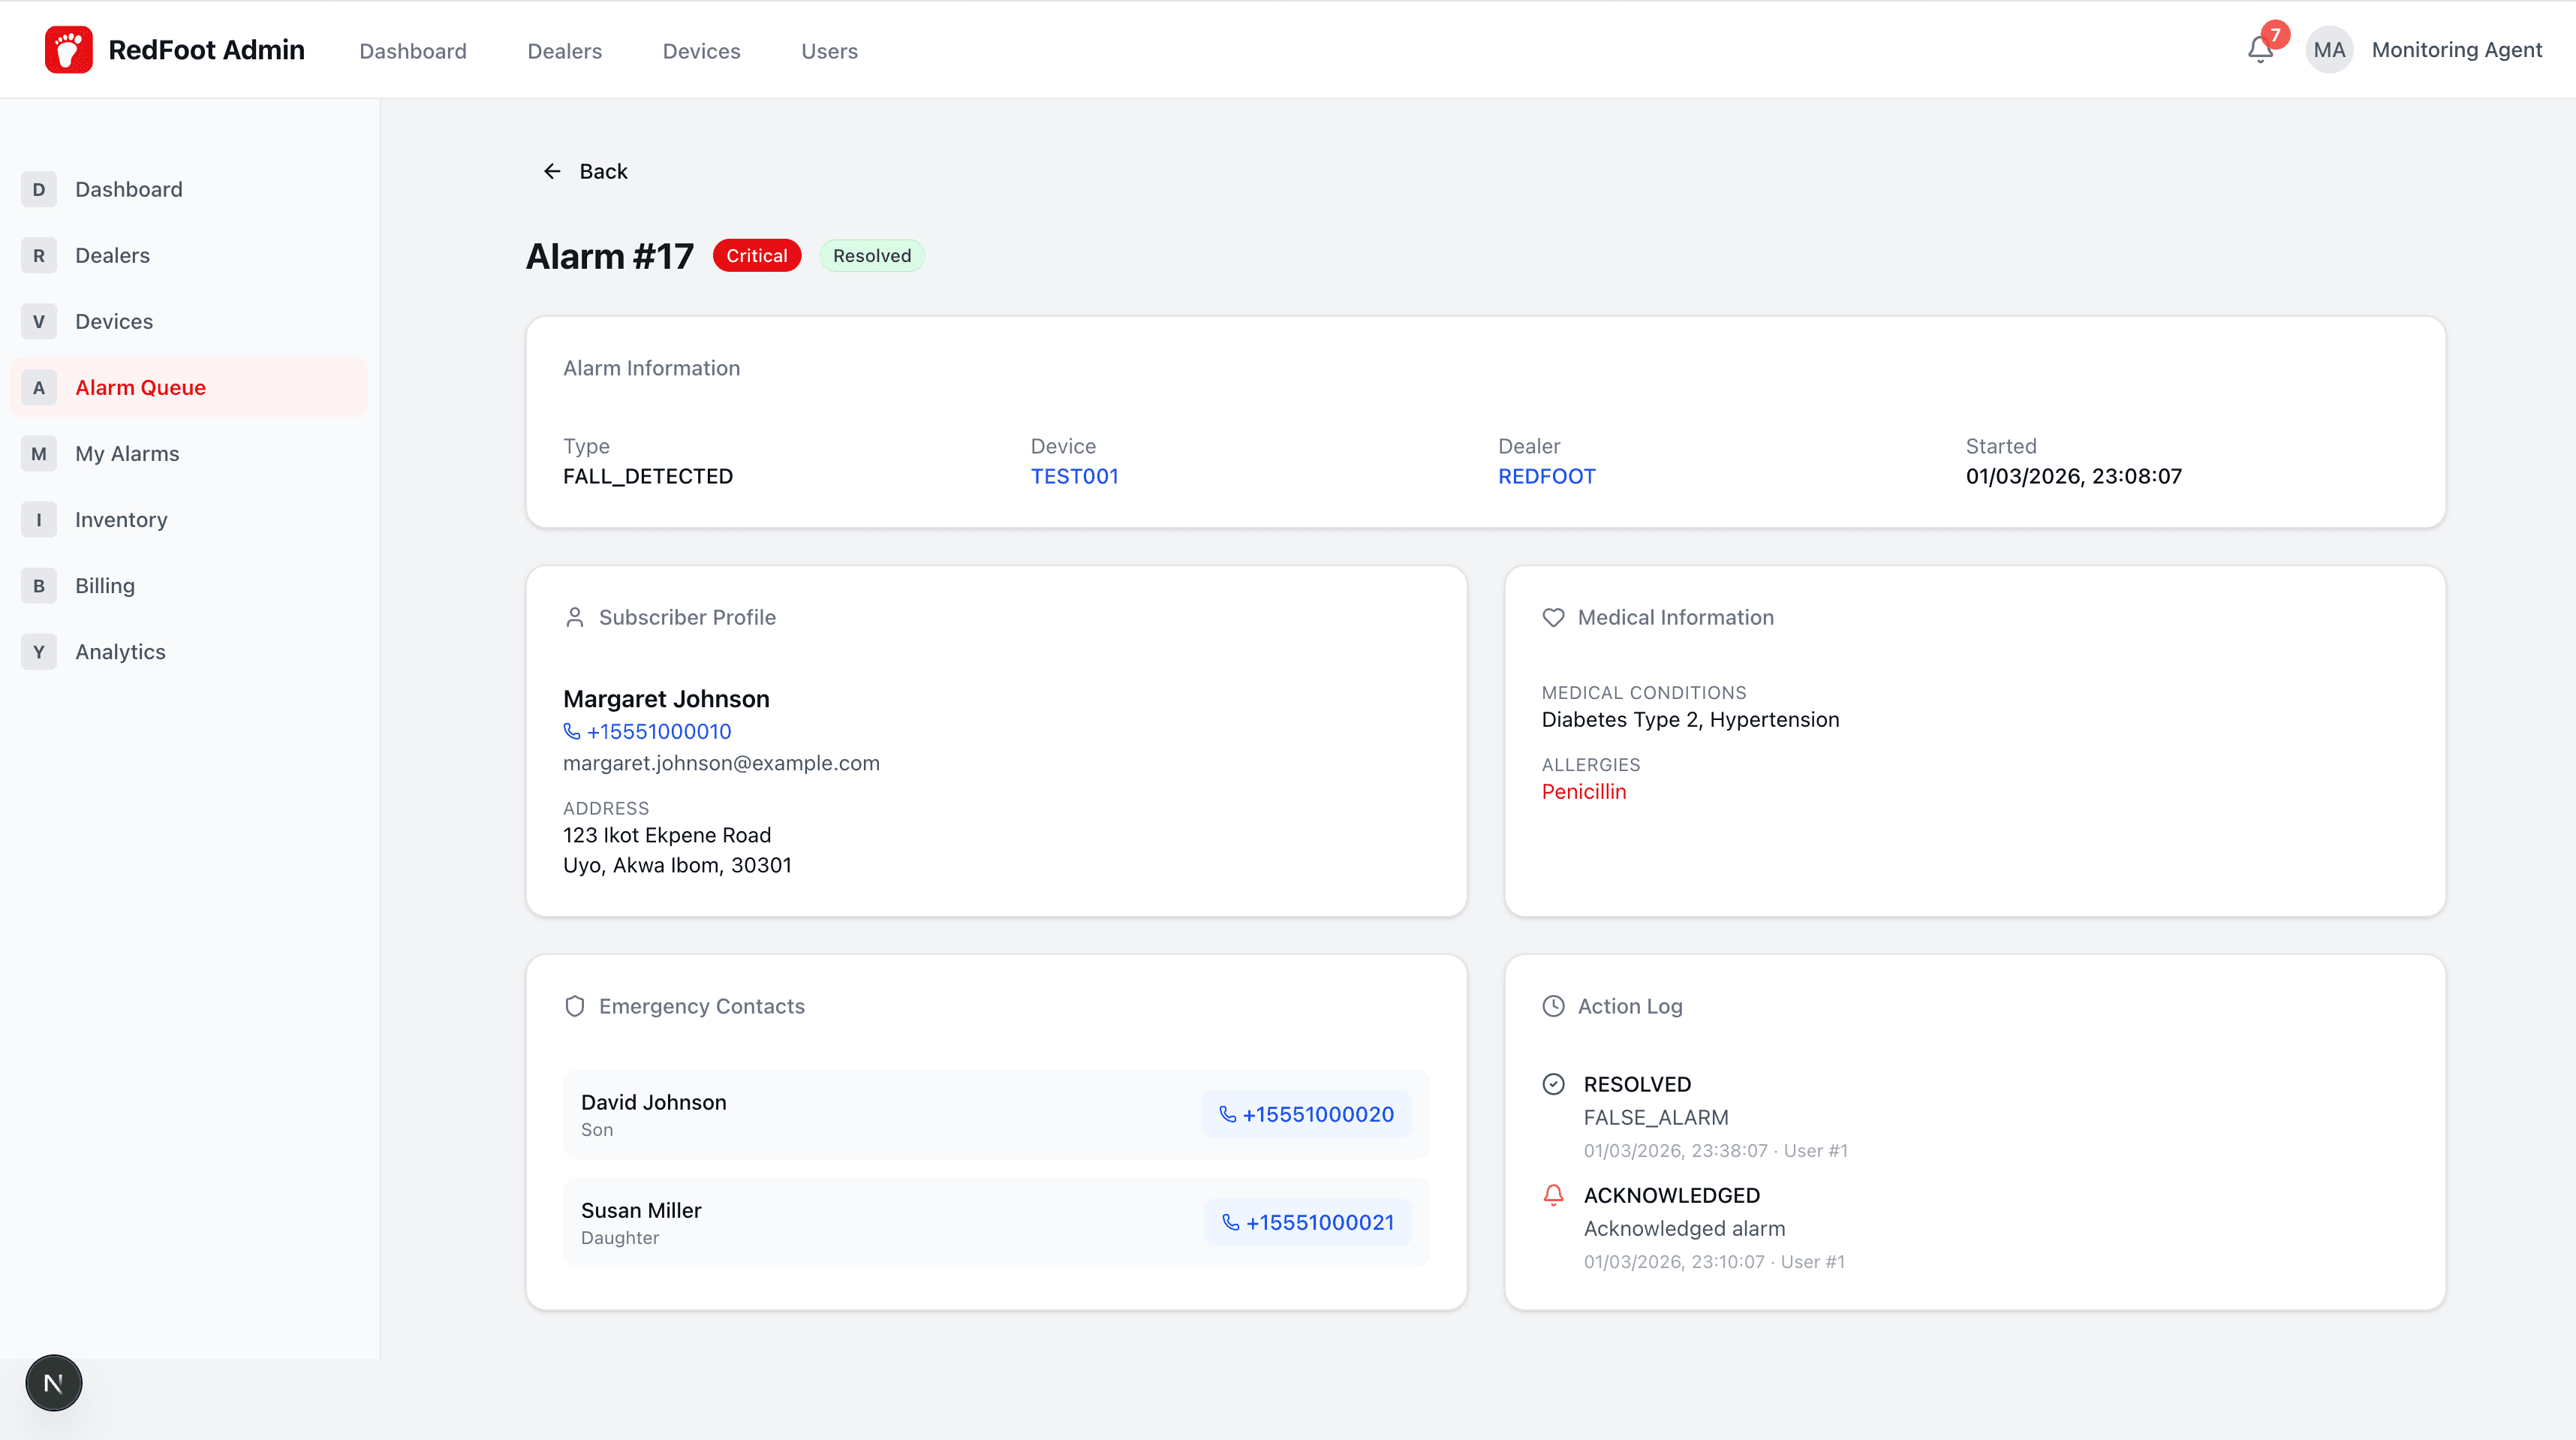This screenshot has width=2576, height=1440.
Task: Click the Critical severity badge
Action: pyautogui.click(x=756, y=255)
